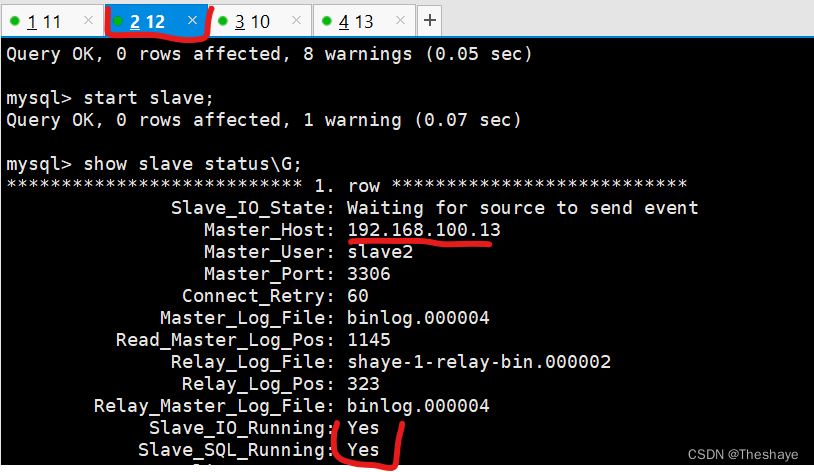Viewport: 814px width, 472px height.
Task: Click the Slave_SQL_Running label
Action: tap(236, 450)
